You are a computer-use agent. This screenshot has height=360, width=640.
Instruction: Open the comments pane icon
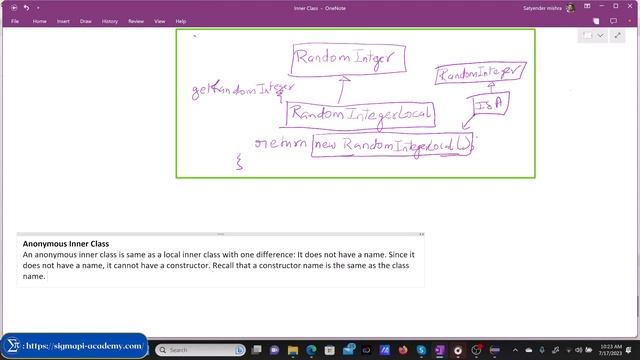[613, 21]
